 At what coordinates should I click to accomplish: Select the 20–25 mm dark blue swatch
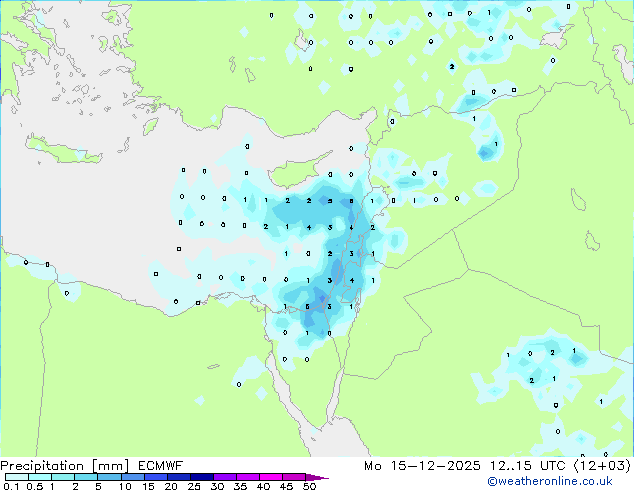[x=178, y=477]
